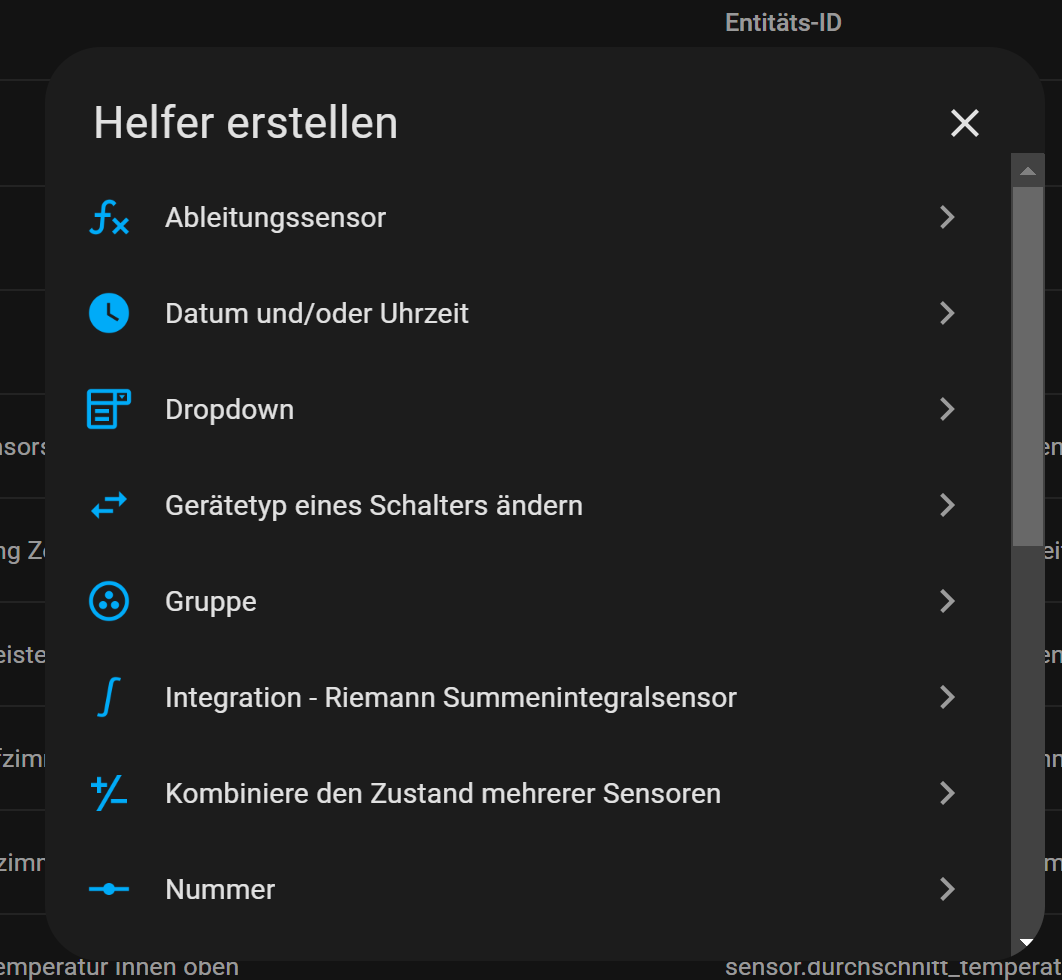Viewport: 1062px width, 980px height.
Task: Expand the Ableitungssensor chevron arrow
Action: [x=947, y=218]
